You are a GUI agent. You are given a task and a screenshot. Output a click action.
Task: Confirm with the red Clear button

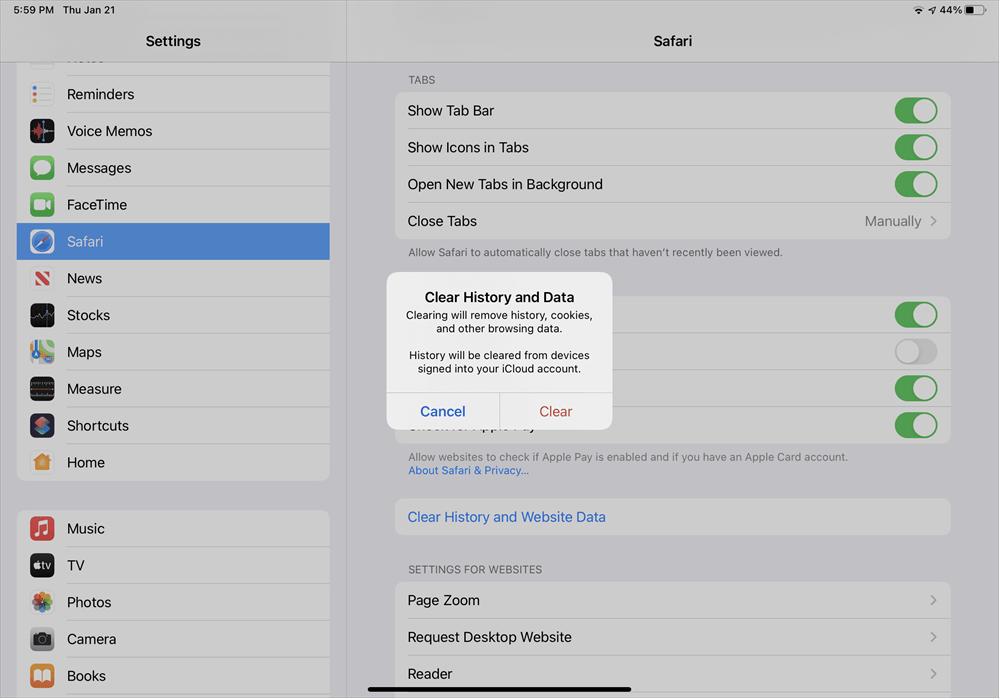click(555, 411)
